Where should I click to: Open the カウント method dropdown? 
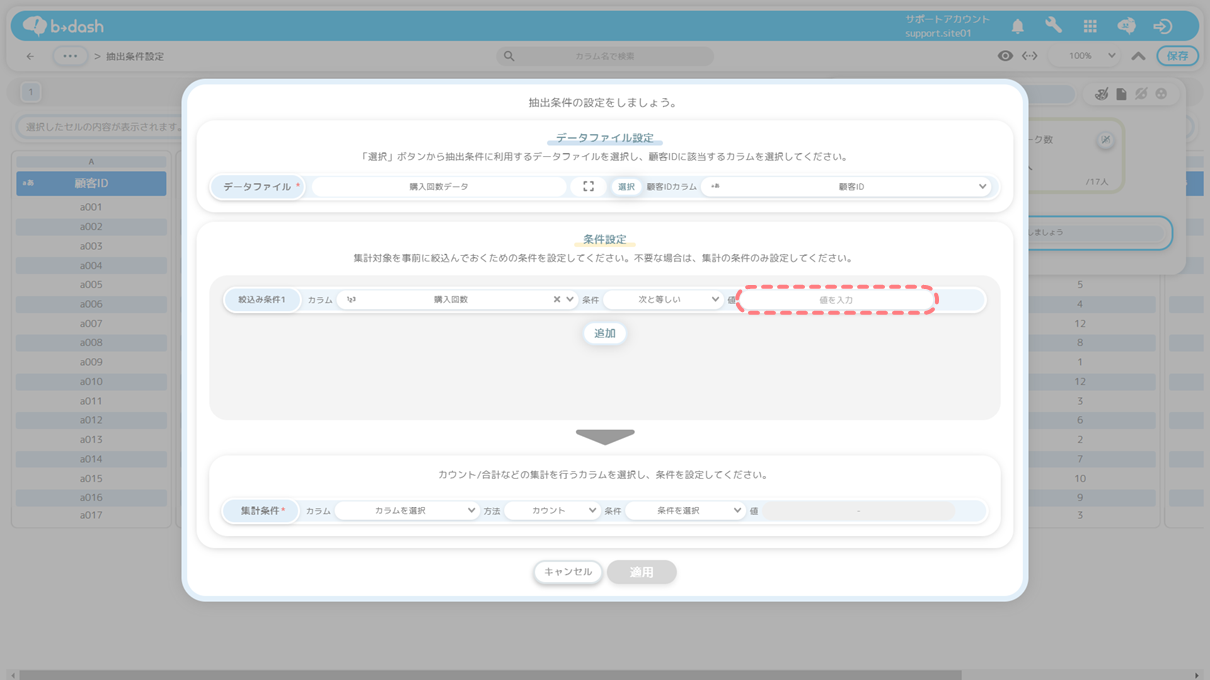coord(552,511)
